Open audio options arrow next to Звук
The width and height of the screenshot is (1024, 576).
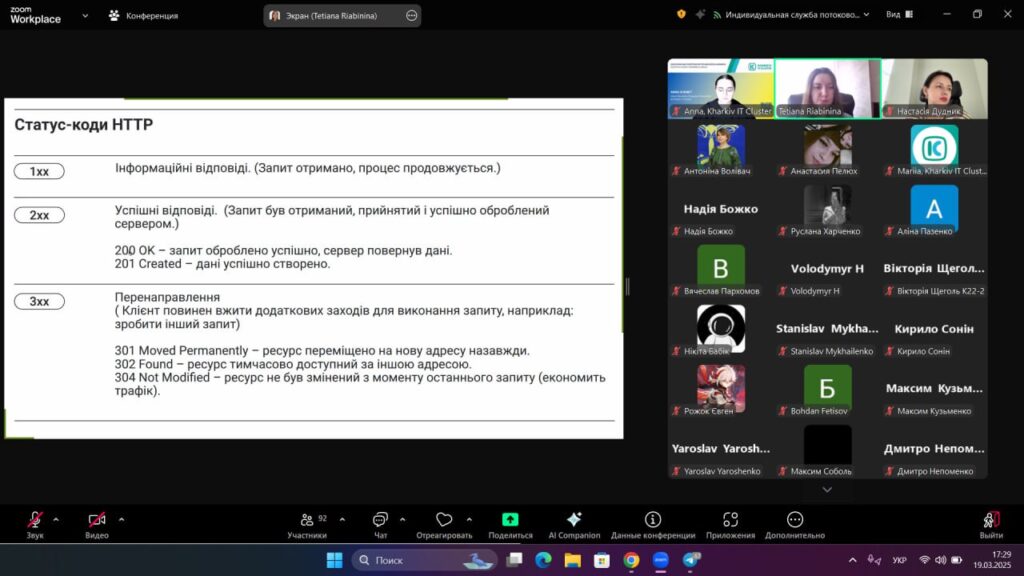56,520
